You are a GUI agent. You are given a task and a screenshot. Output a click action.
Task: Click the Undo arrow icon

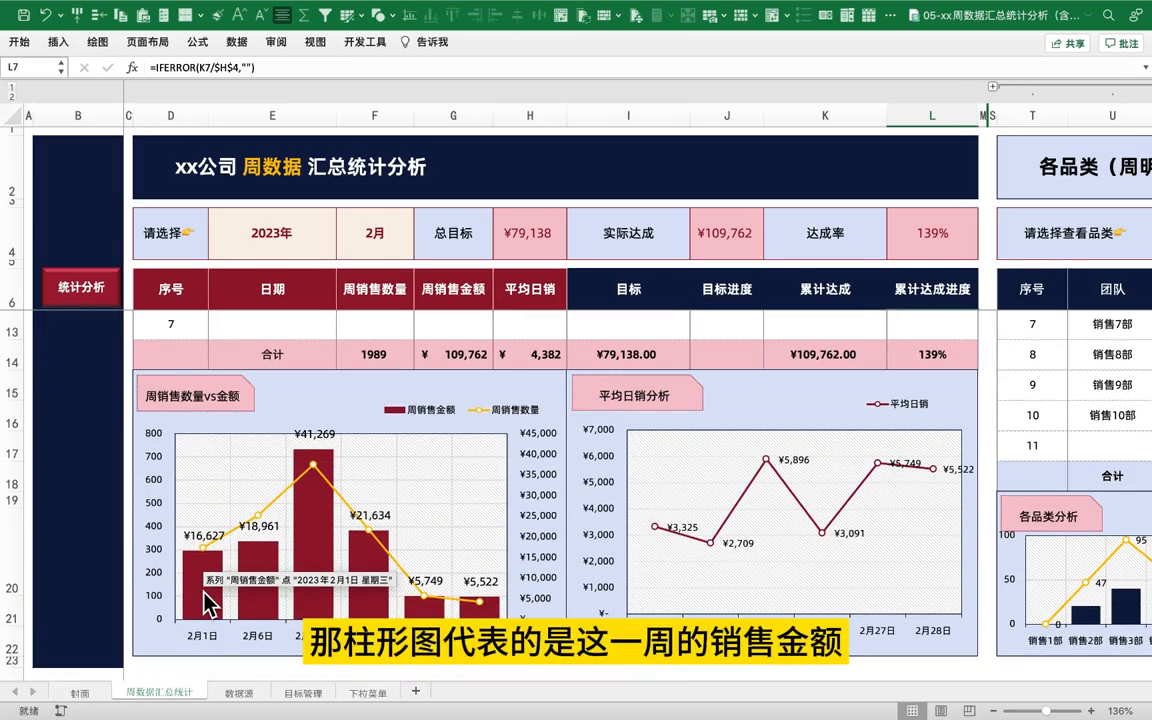pos(46,15)
